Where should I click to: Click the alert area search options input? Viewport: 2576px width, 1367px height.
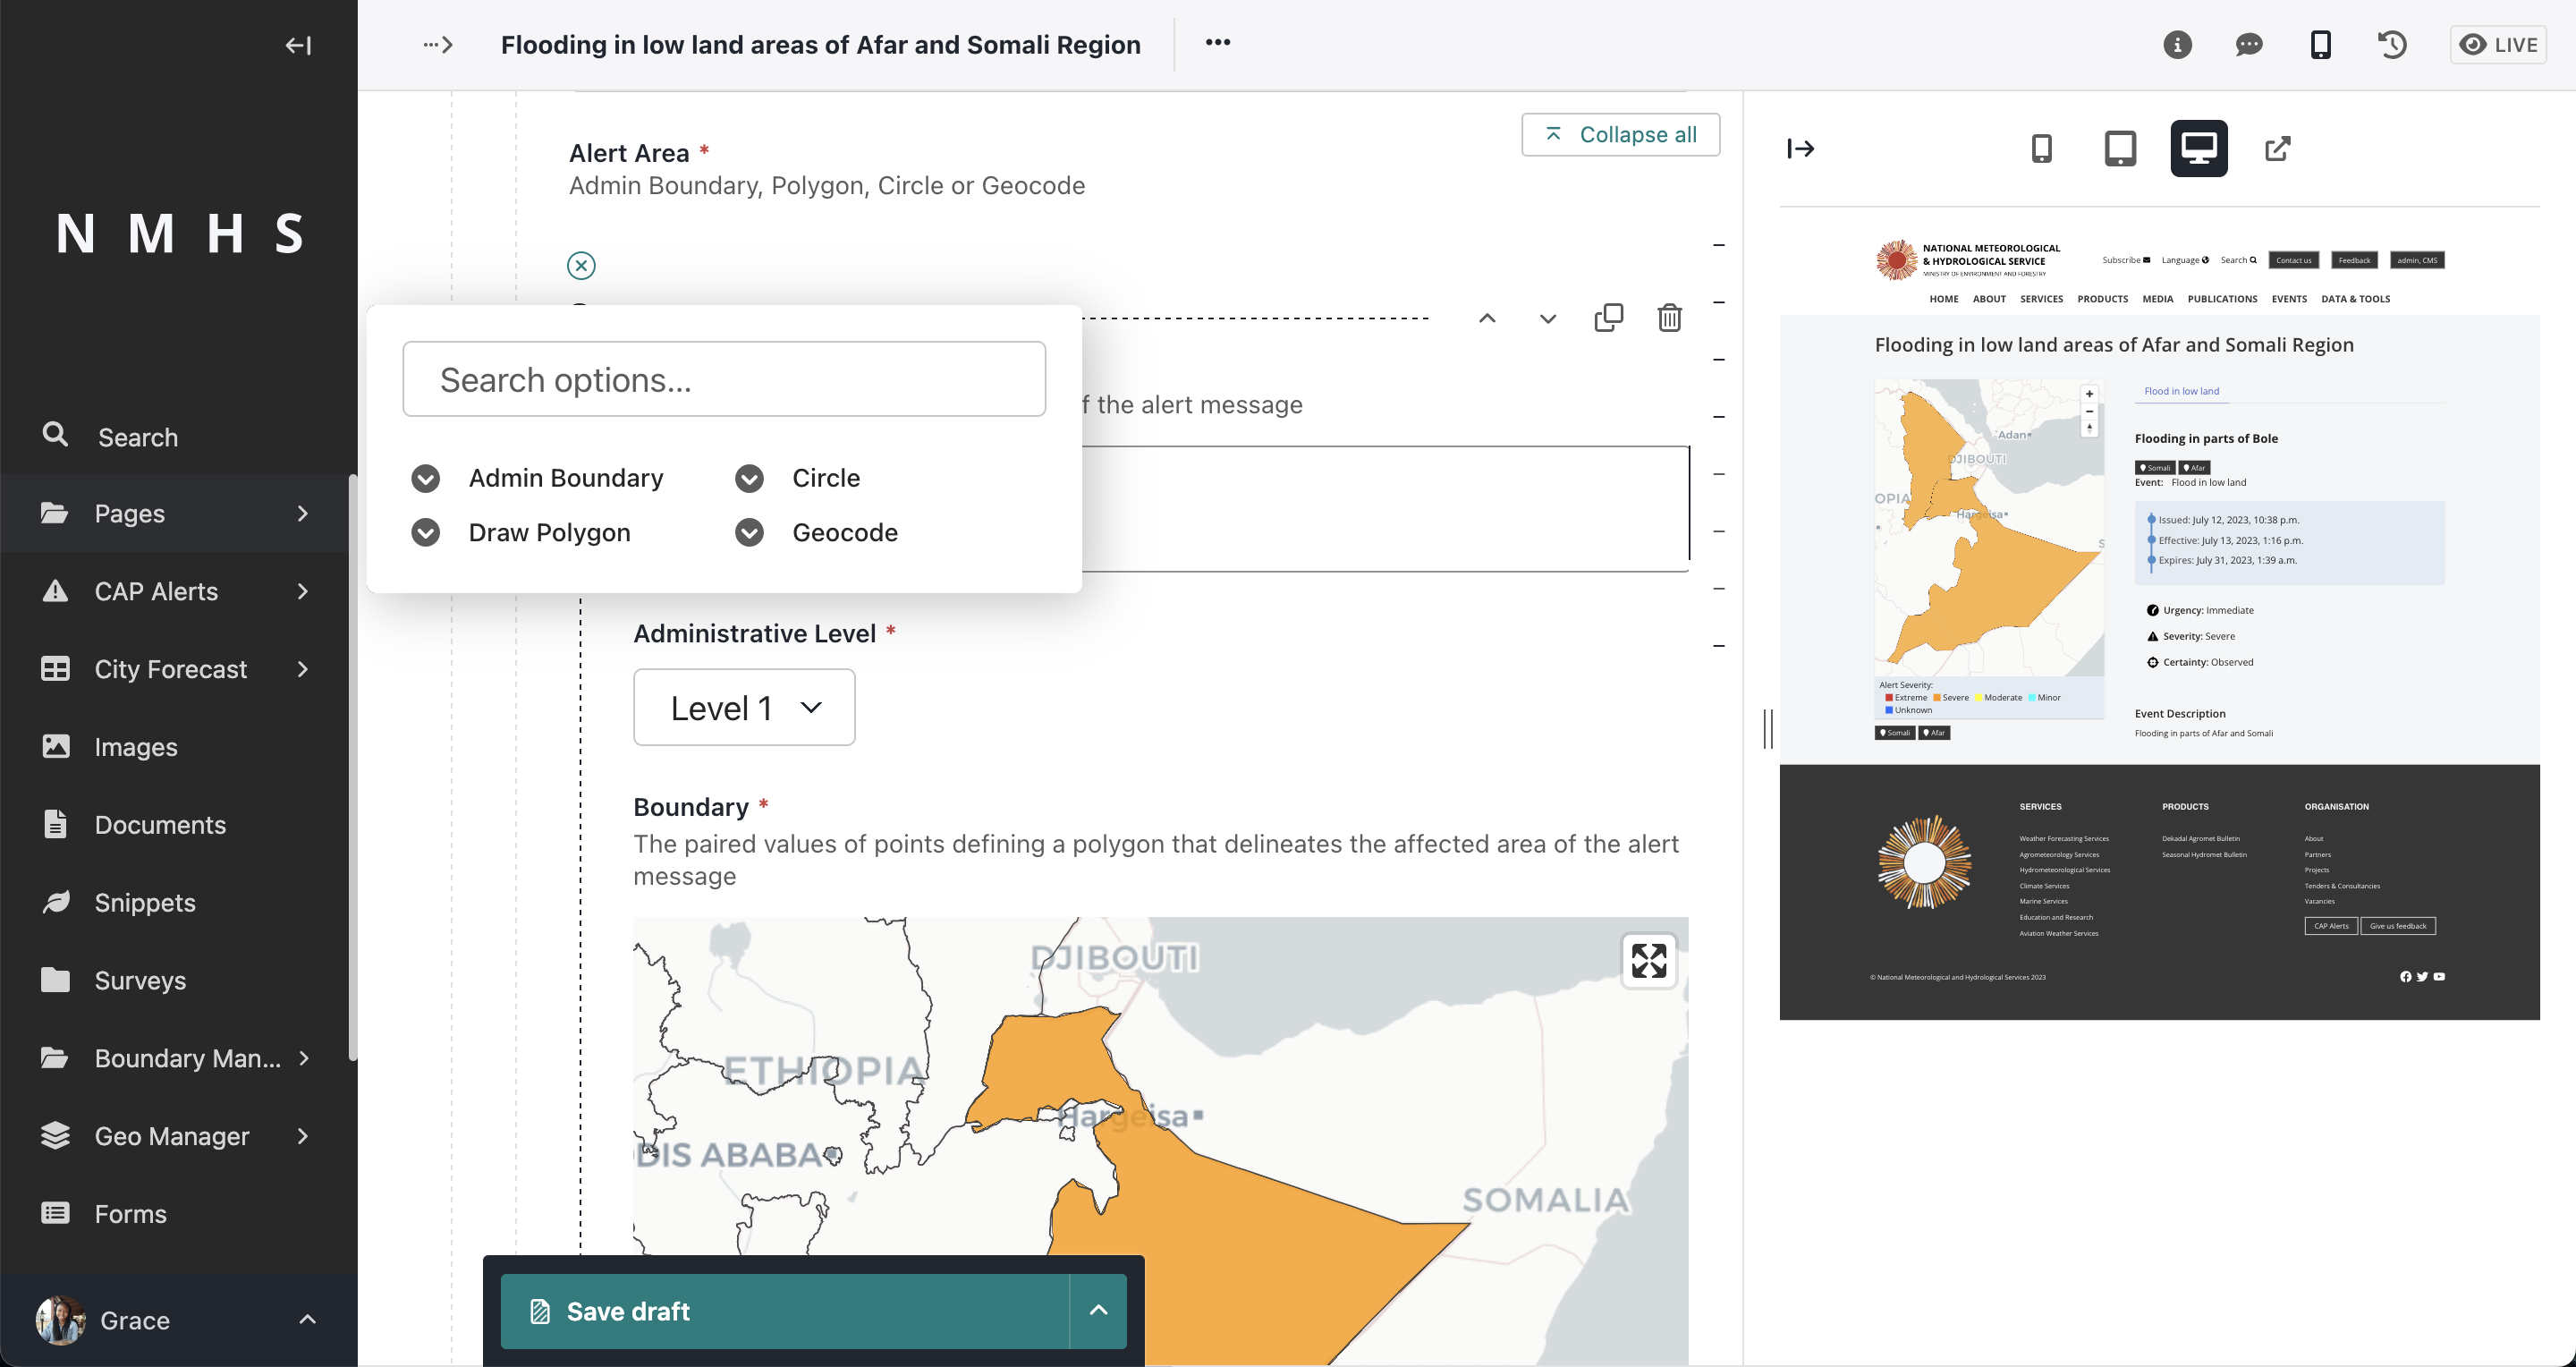click(723, 378)
